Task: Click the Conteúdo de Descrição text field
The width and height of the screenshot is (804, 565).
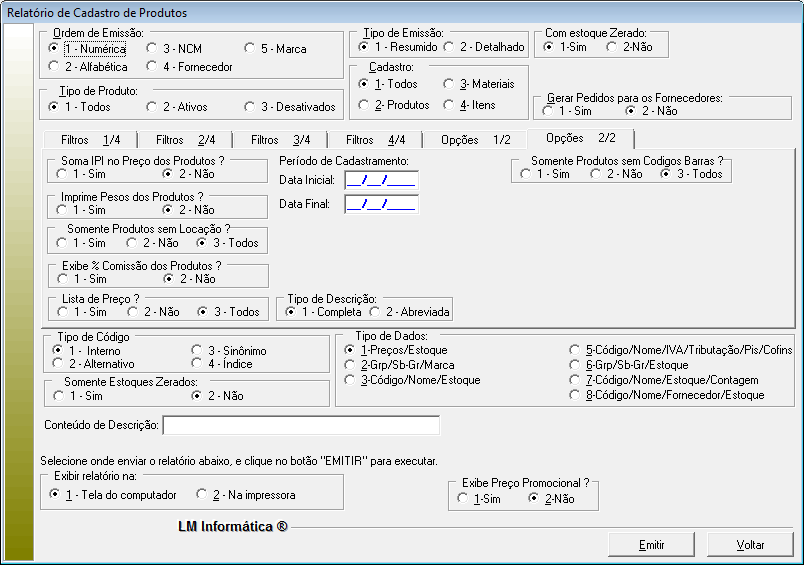Action: [x=300, y=426]
